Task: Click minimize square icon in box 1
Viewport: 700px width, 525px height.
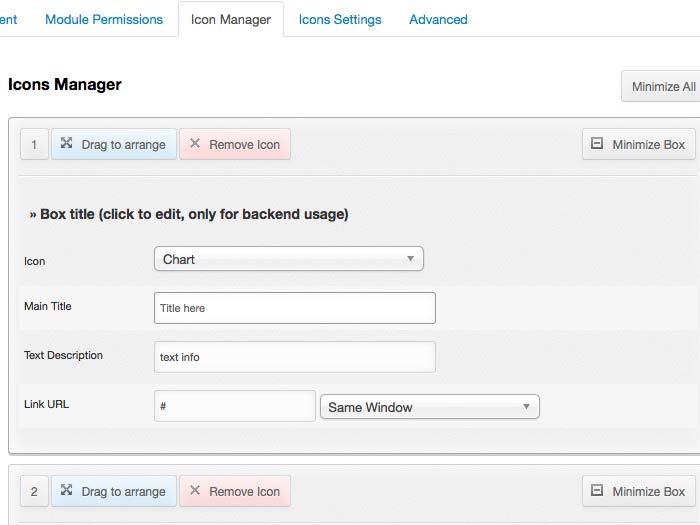Action: (x=597, y=144)
